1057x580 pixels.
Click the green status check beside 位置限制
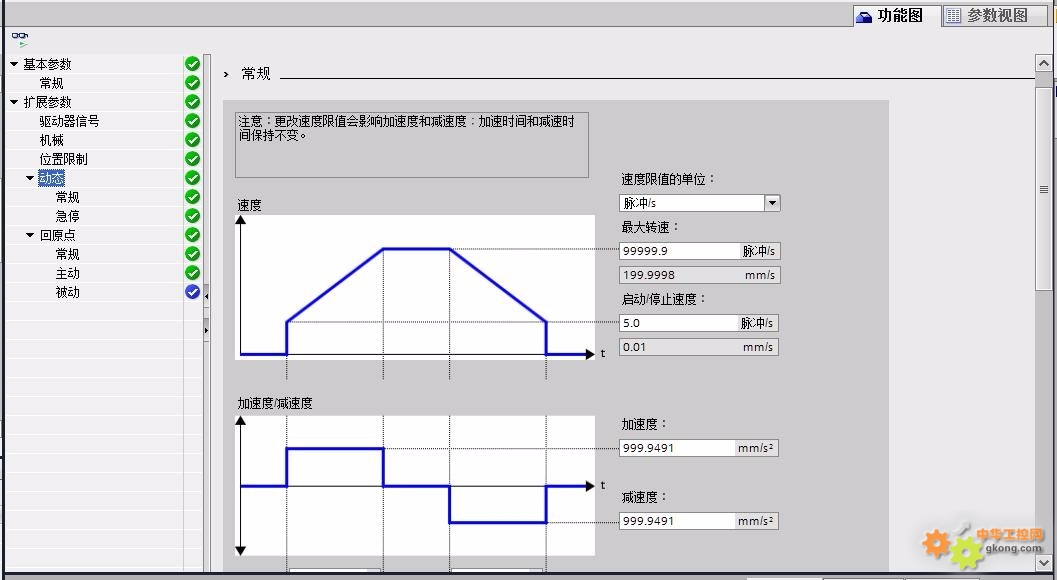coord(192,159)
